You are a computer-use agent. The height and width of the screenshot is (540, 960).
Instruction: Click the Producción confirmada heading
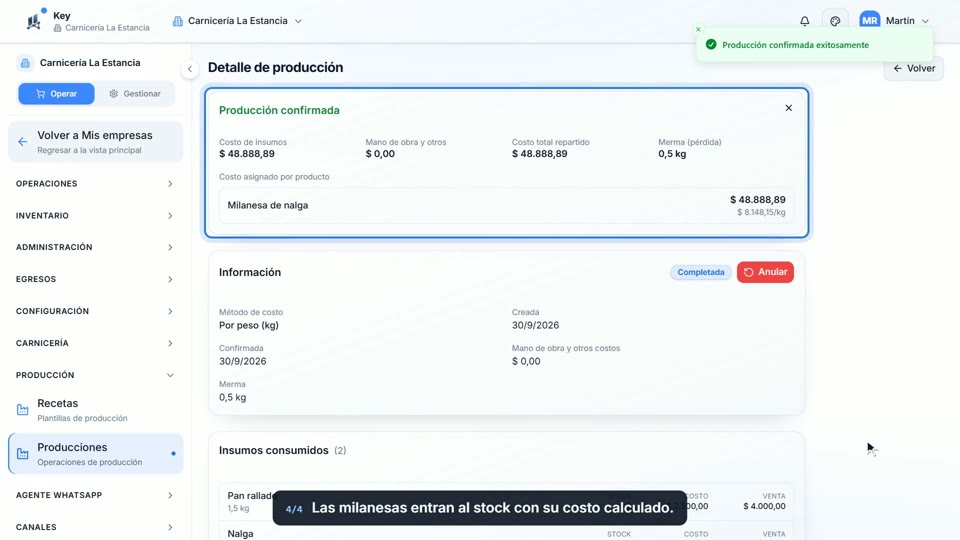pyautogui.click(x=279, y=110)
